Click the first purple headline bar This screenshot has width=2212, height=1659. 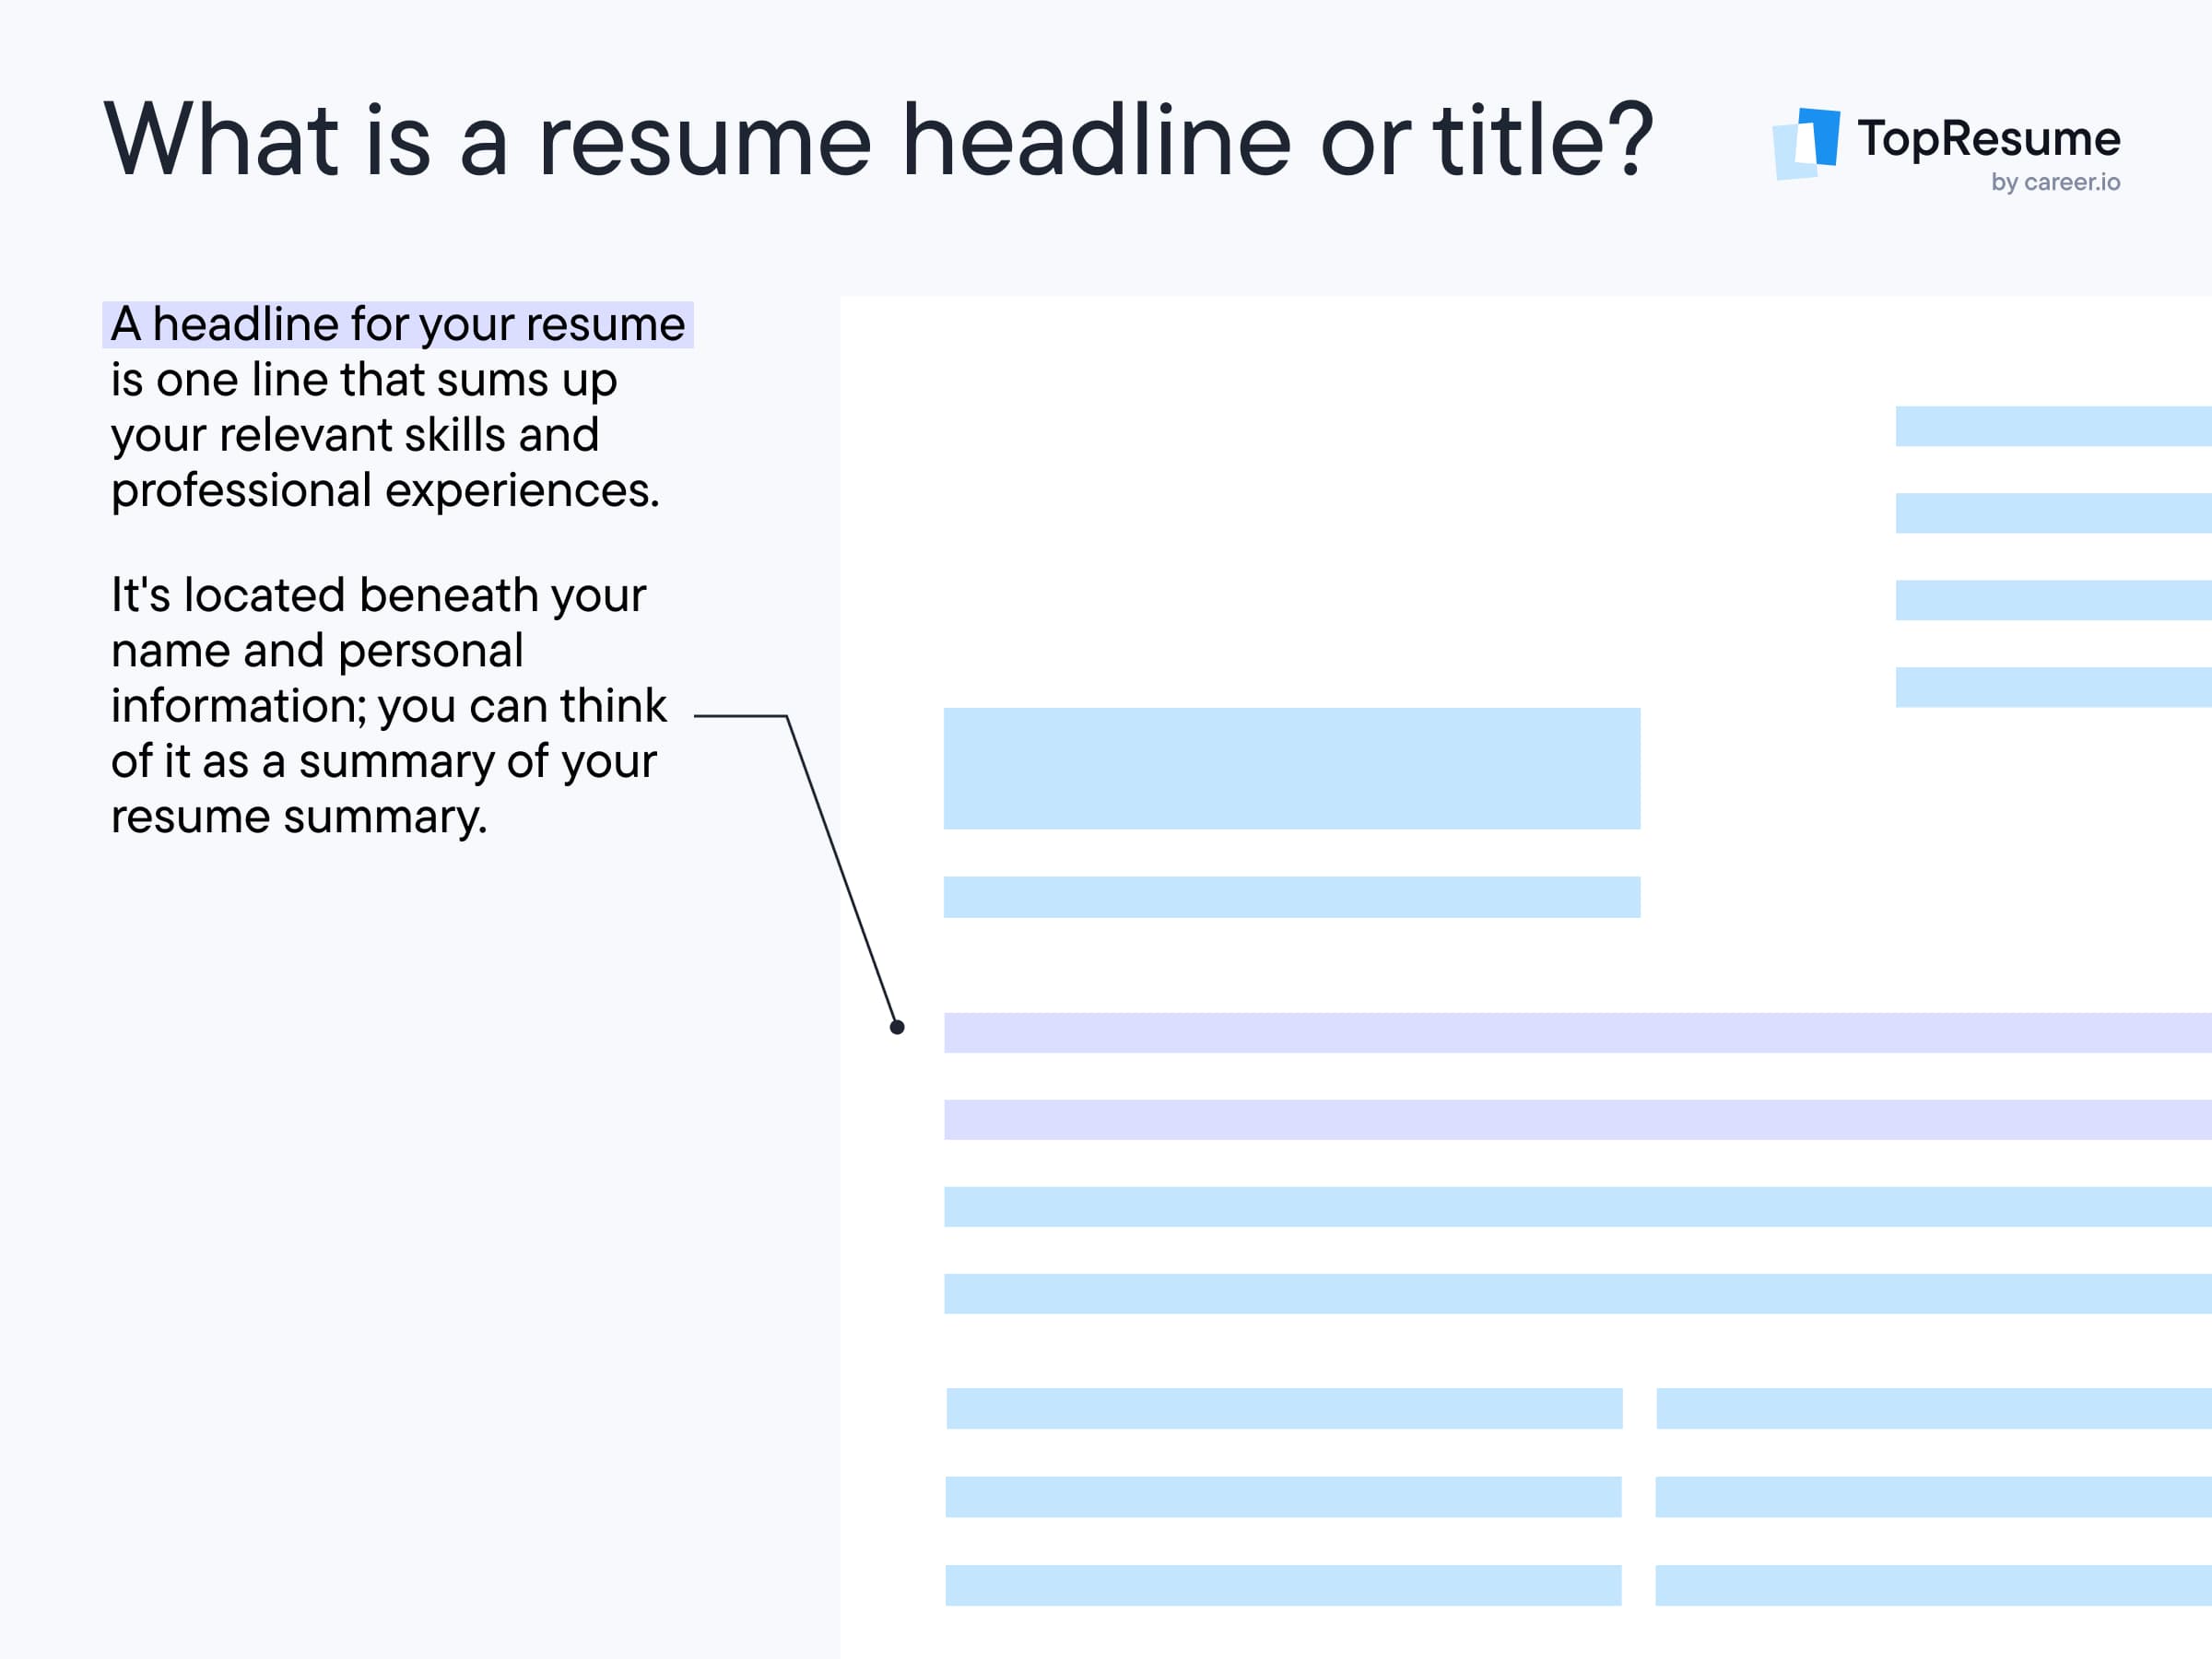[x=1576, y=1032]
